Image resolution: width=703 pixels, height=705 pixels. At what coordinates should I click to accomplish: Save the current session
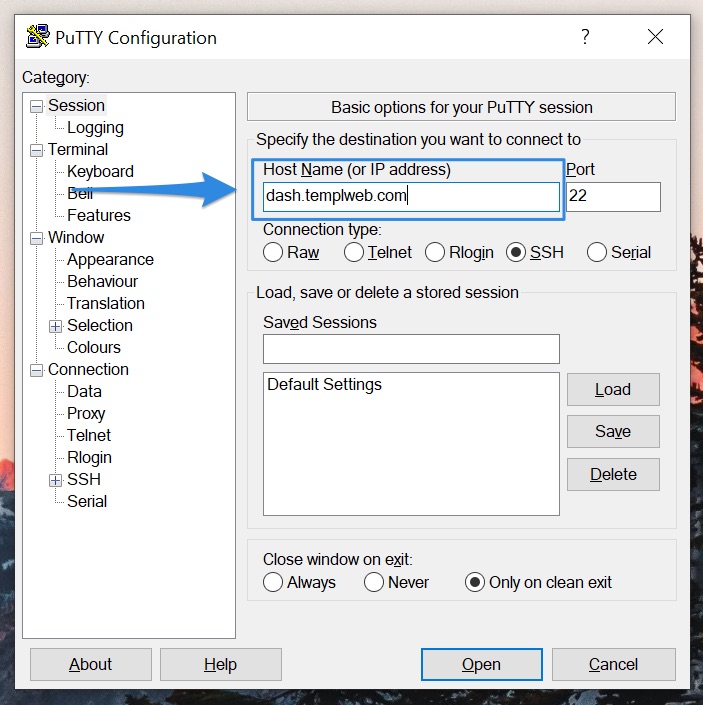click(613, 432)
